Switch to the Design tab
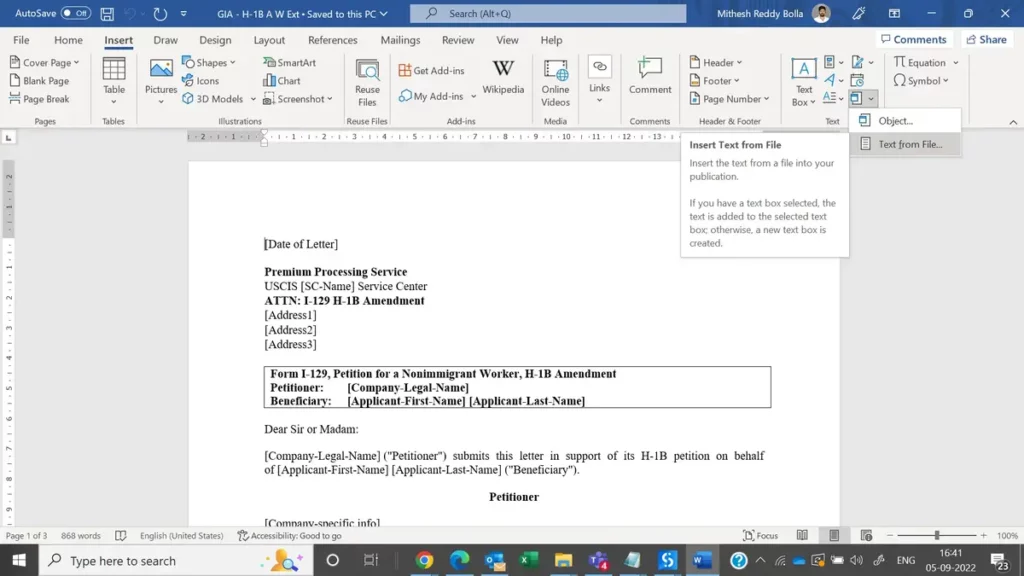 215,40
